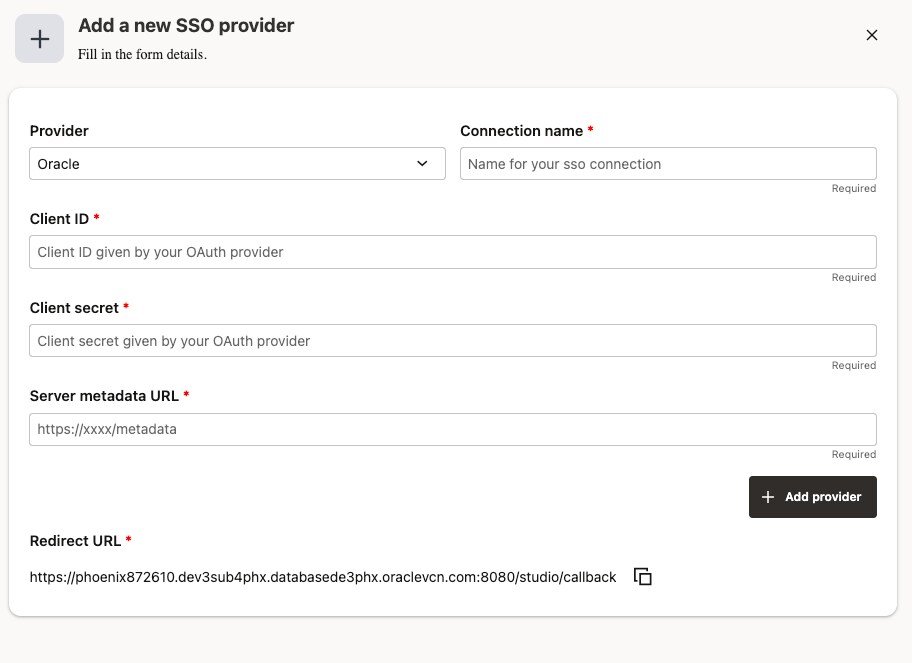This screenshot has height=663, width=912.
Task: Click the Client secret label
Action: pyautogui.click(x=74, y=308)
